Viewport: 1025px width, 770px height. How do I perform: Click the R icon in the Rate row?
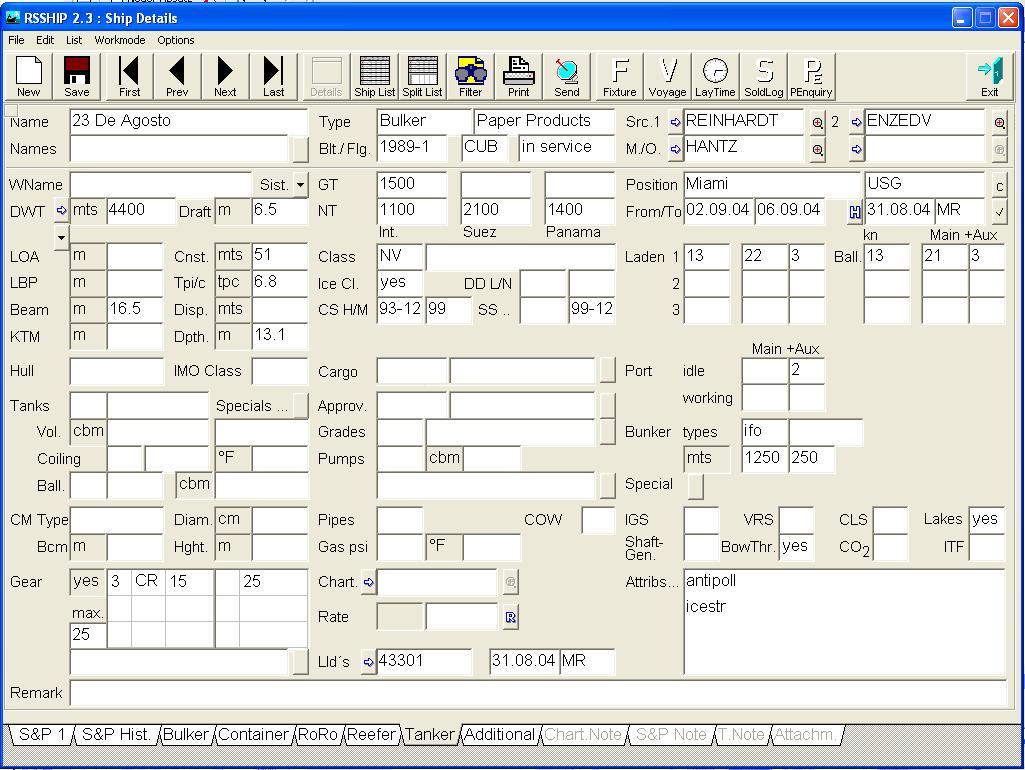coord(511,617)
